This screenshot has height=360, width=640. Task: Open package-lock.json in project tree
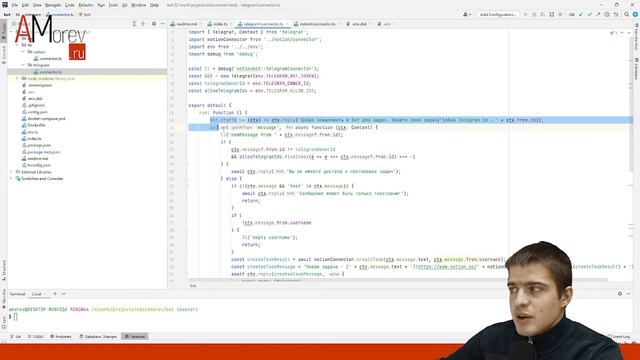(x=41, y=152)
